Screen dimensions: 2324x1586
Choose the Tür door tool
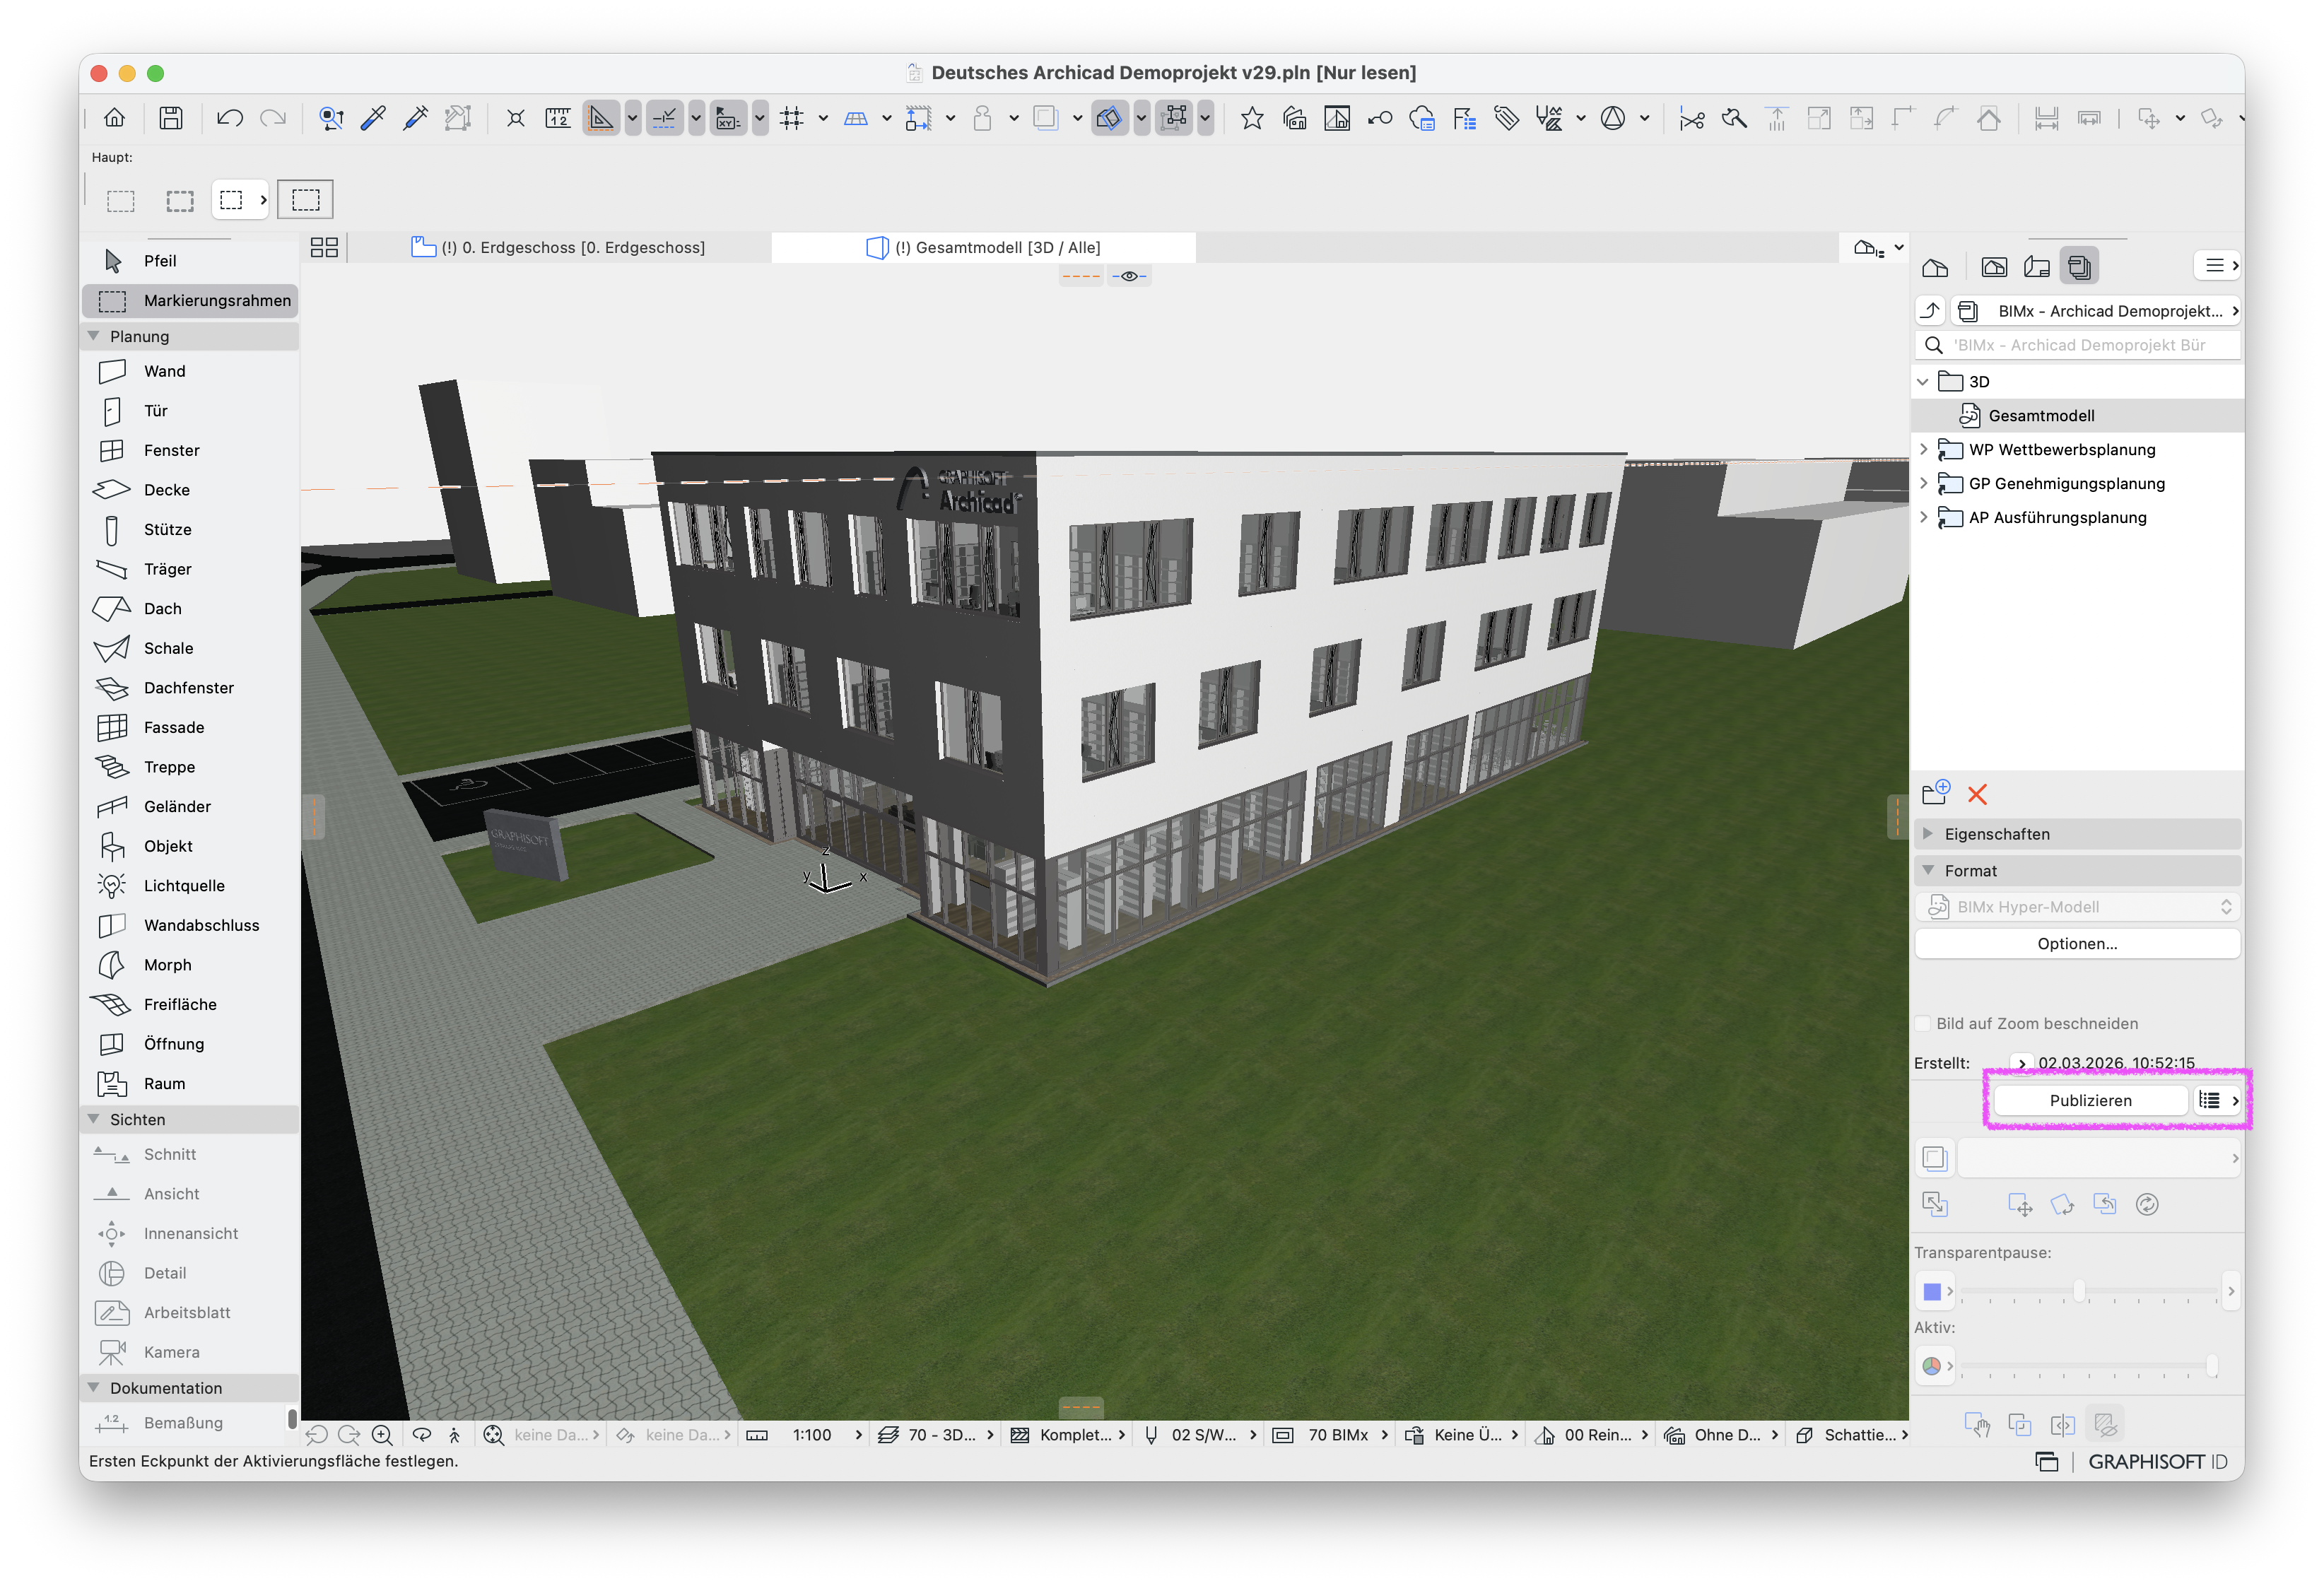click(x=189, y=411)
